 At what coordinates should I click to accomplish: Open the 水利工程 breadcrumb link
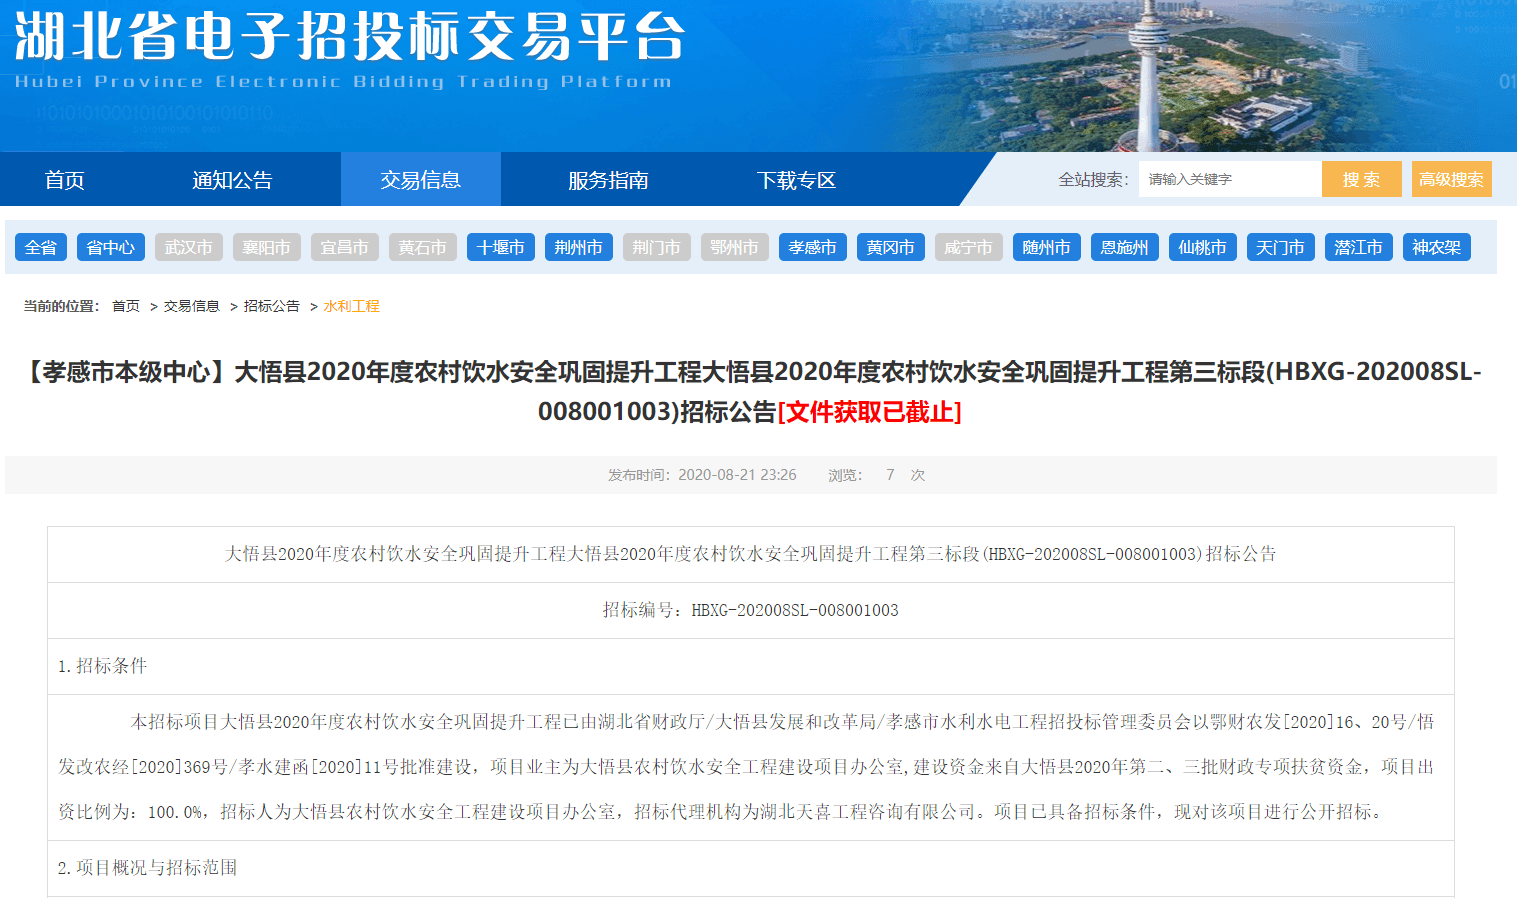pos(352,306)
